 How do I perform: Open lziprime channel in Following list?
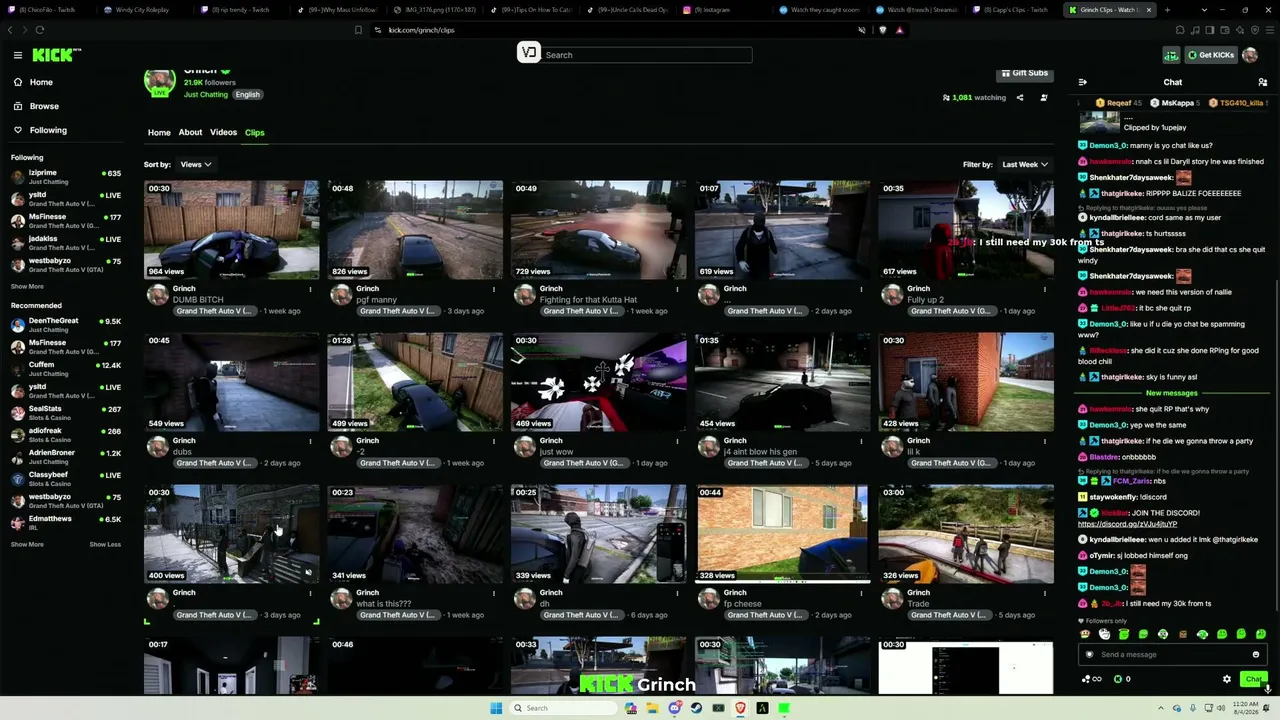click(66, 177)
